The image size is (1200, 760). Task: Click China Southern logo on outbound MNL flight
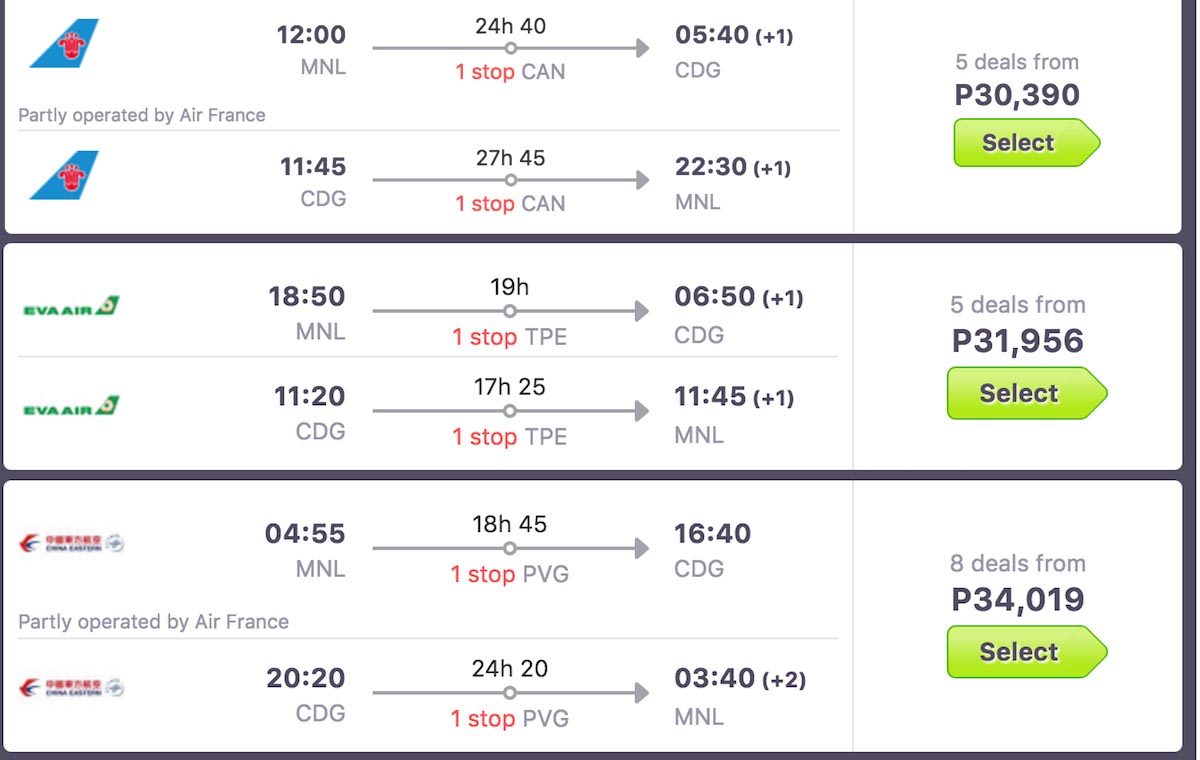[x=64, y=43]
